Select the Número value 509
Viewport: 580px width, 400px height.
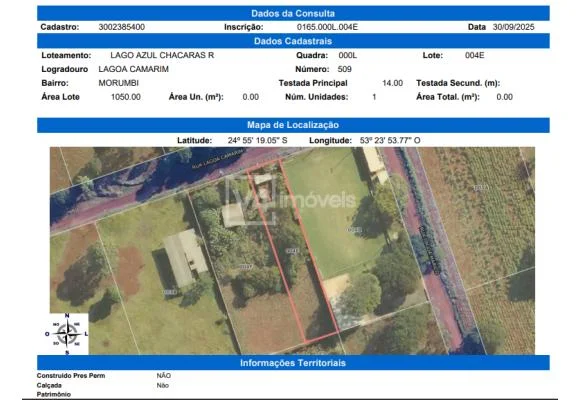[344, 69]
